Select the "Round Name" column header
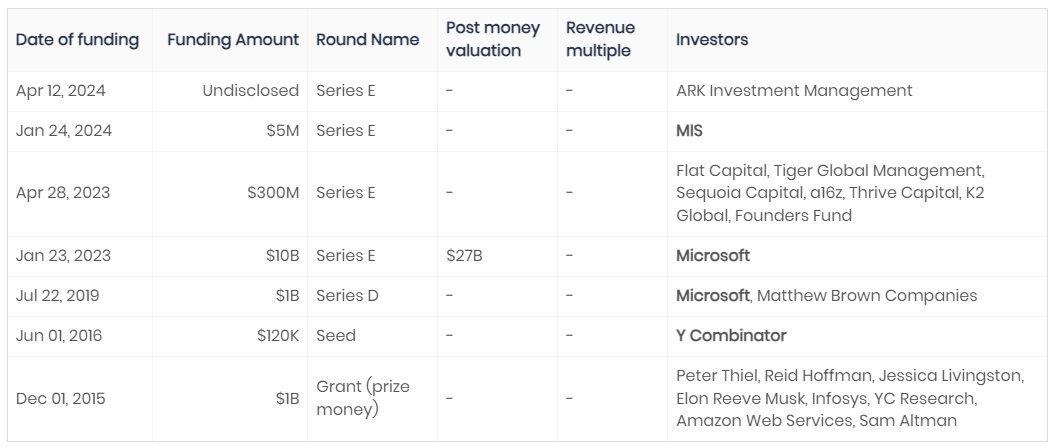The image size is (1055, 447). 353,40
